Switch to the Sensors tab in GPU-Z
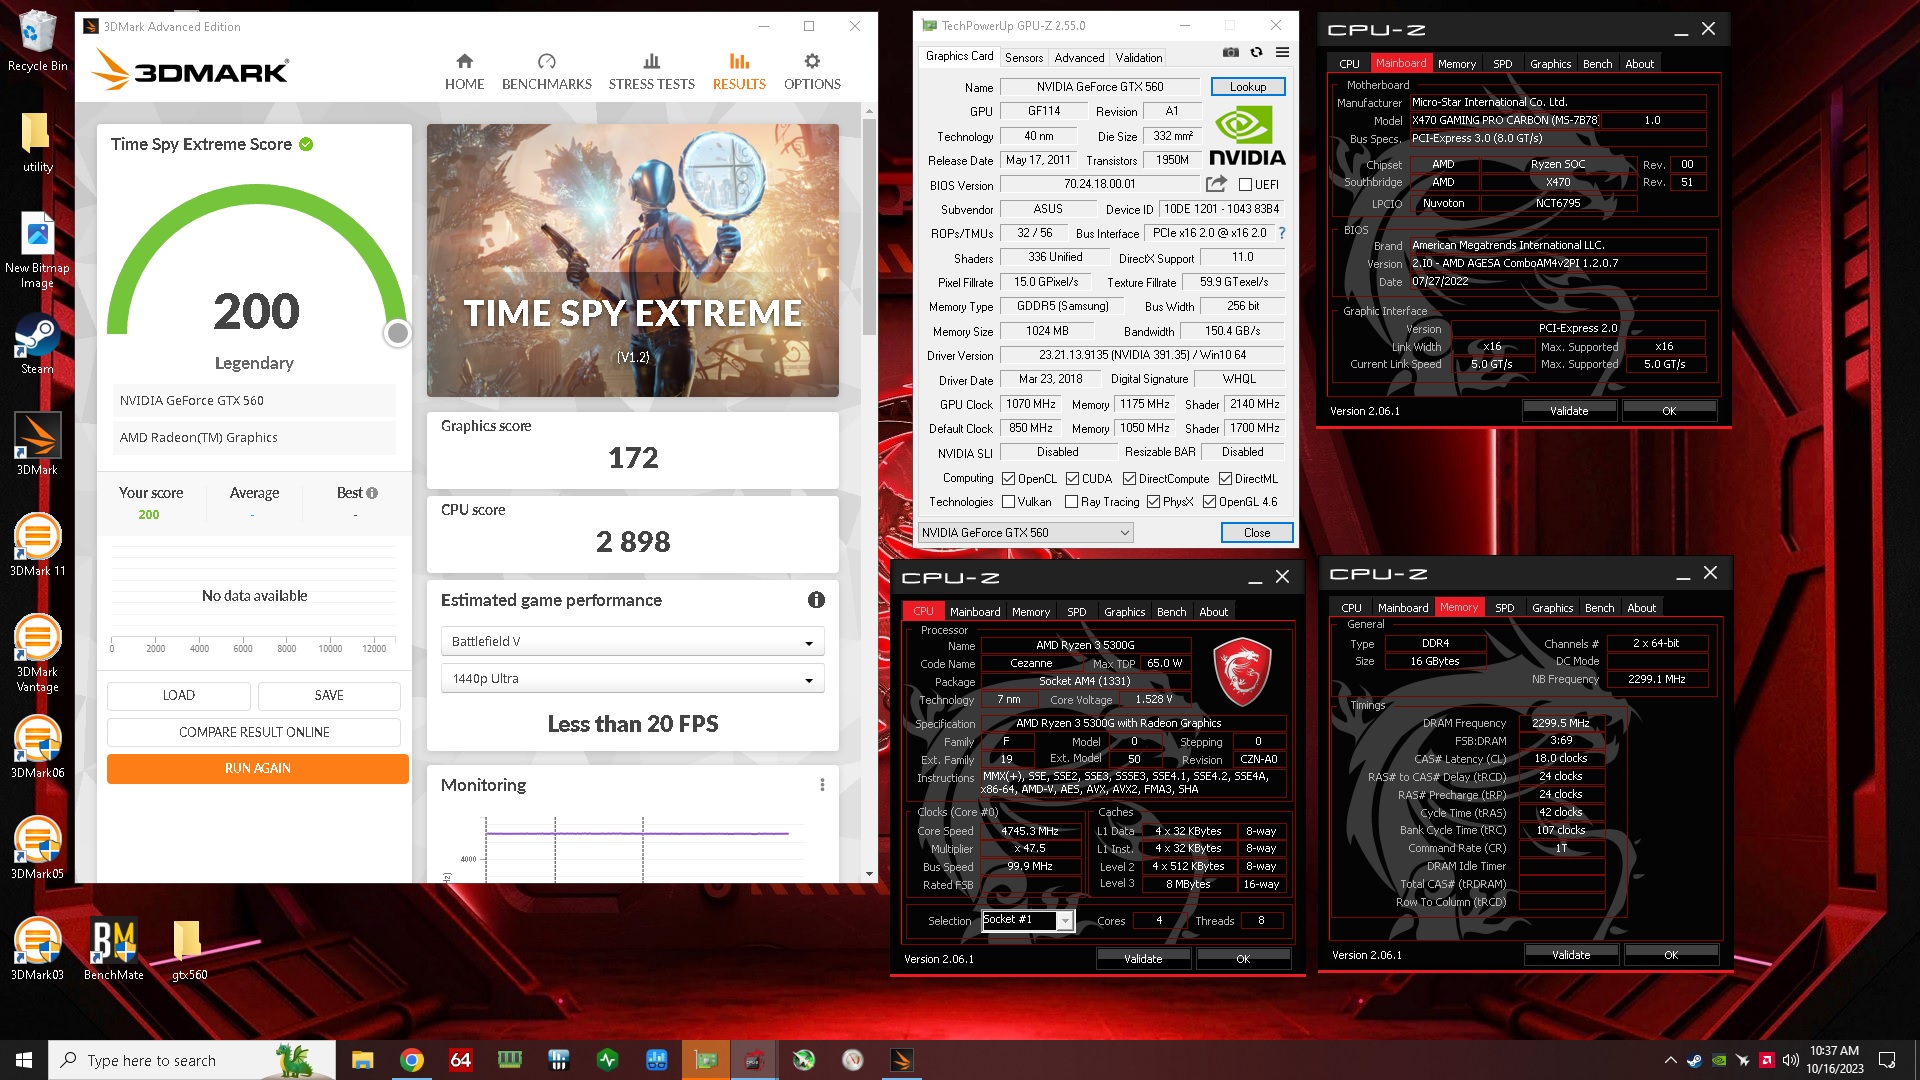1920x1080 pixels. click(1024, 58)
